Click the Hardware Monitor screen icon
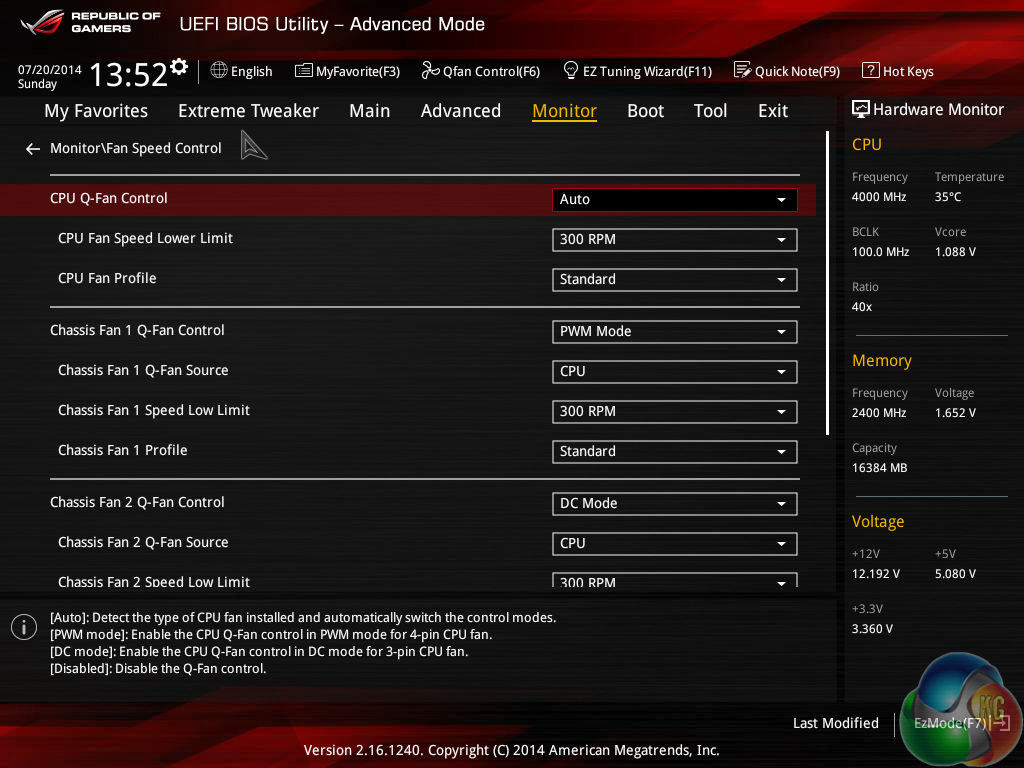Image resolution: width=1024 pixels, height=768 pixels. click(x=861, y=109)
